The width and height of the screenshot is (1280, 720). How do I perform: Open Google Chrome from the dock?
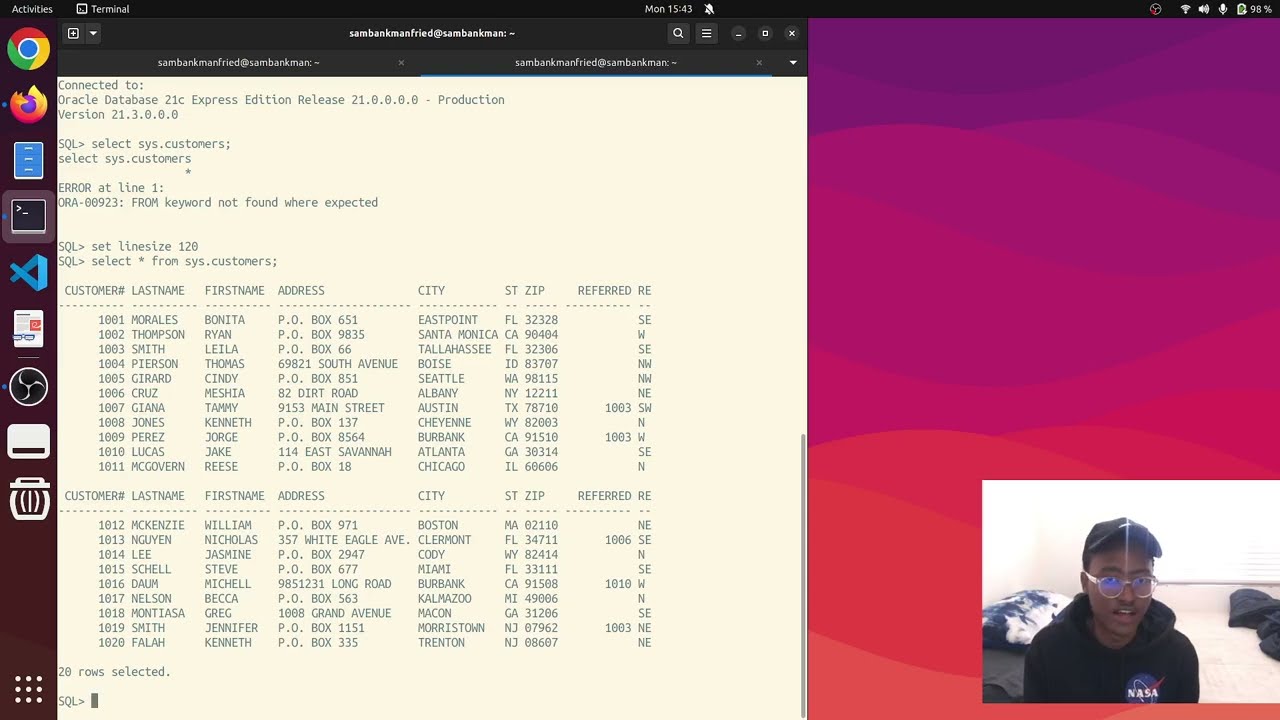coord(28,49)
